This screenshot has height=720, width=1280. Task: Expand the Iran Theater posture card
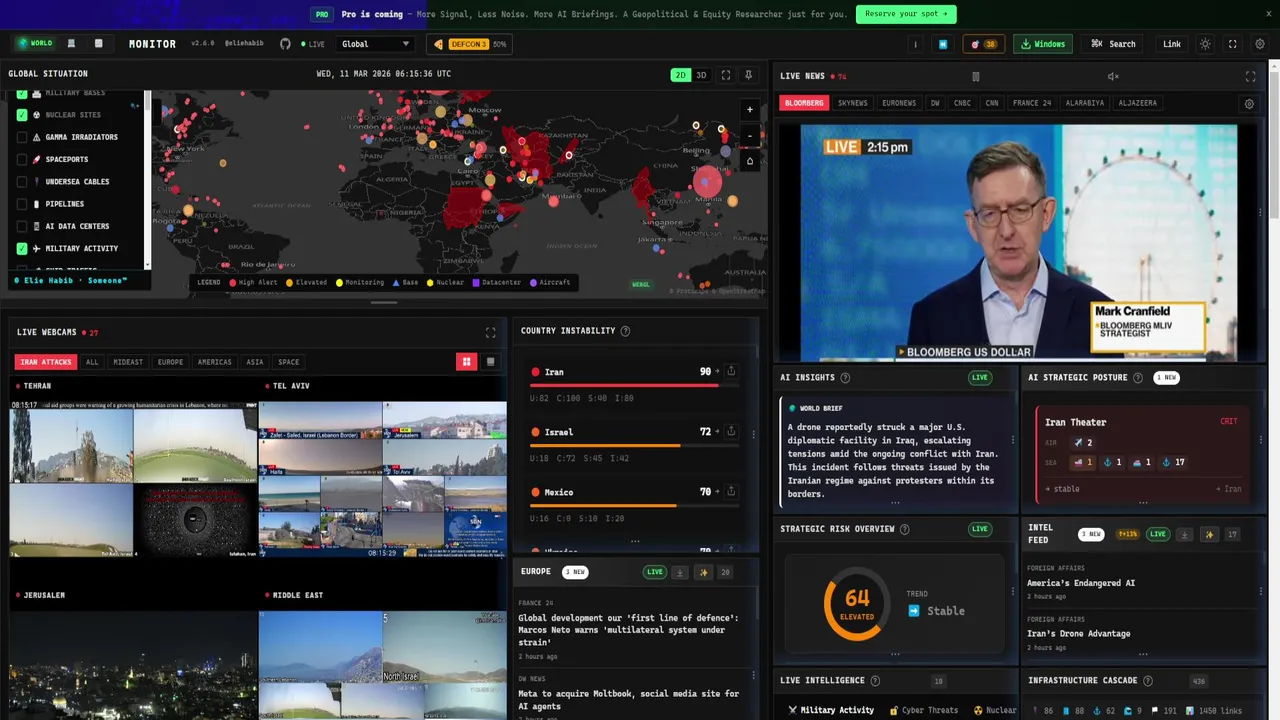click(1143, 503)
